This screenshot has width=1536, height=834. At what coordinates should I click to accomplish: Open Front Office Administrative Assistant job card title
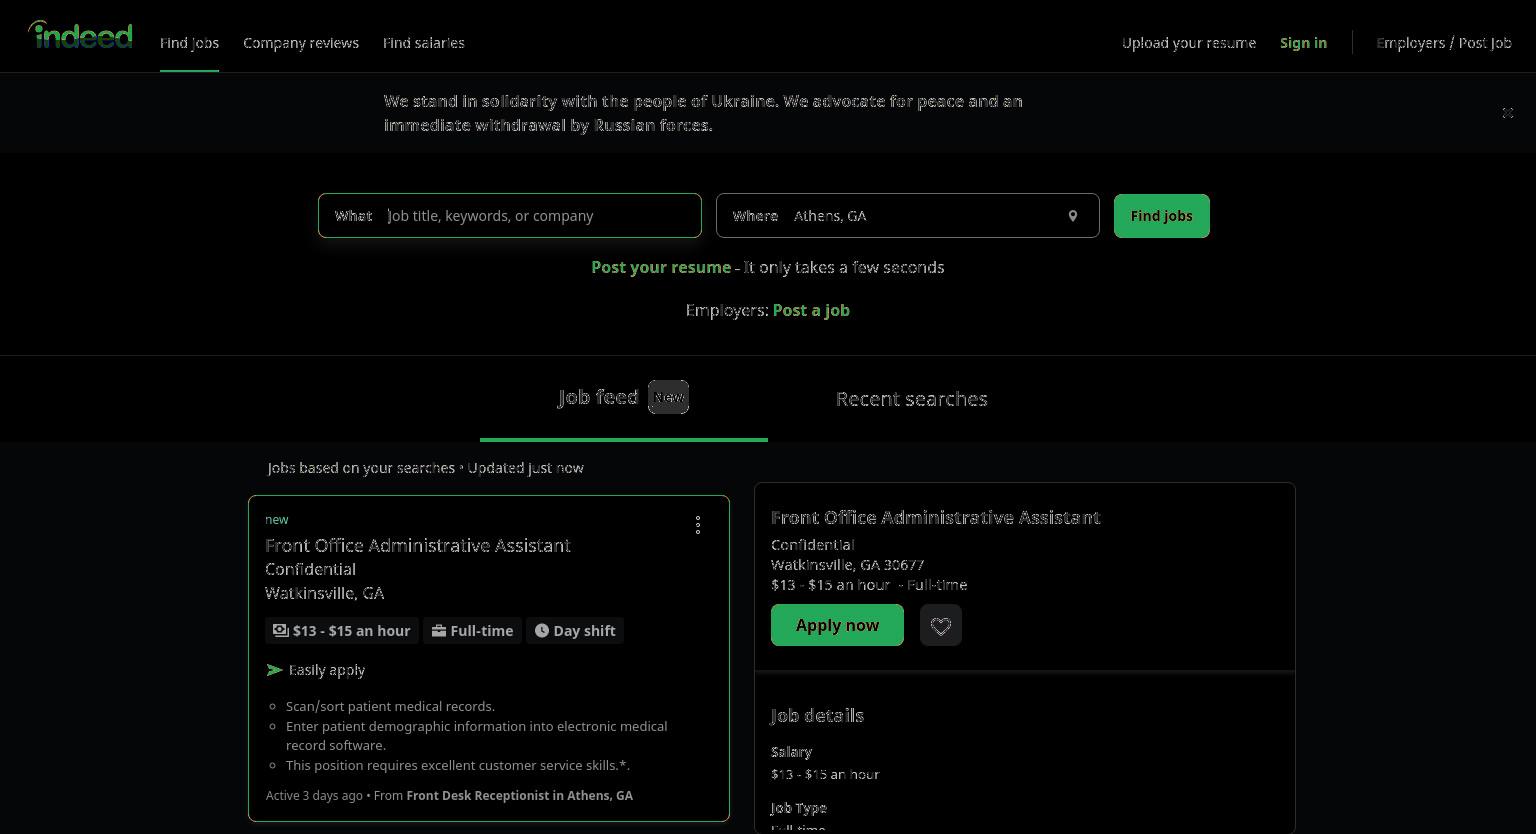pyautogui.click(x=418, y=545)
